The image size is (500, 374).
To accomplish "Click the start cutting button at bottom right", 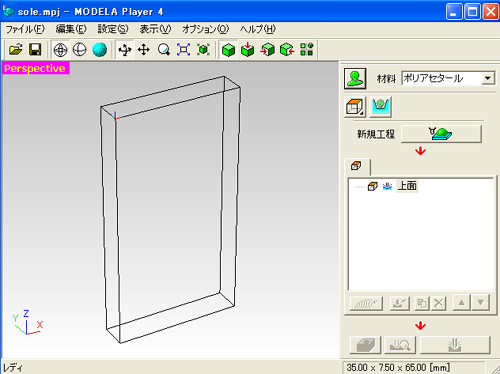I will (455, 345).
